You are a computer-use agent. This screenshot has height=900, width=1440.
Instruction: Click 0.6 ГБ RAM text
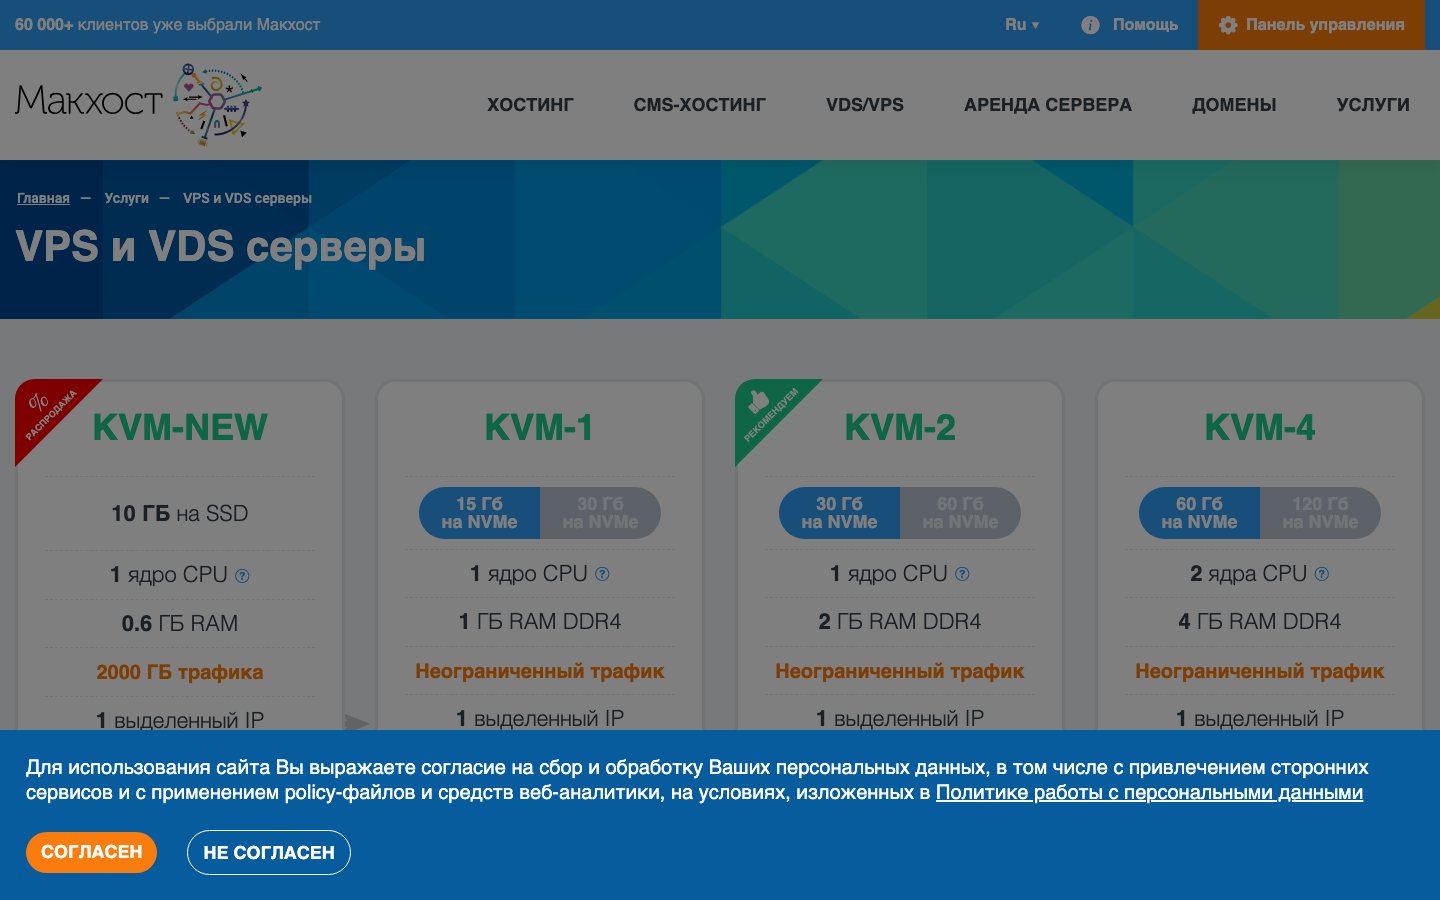[180, 624]
